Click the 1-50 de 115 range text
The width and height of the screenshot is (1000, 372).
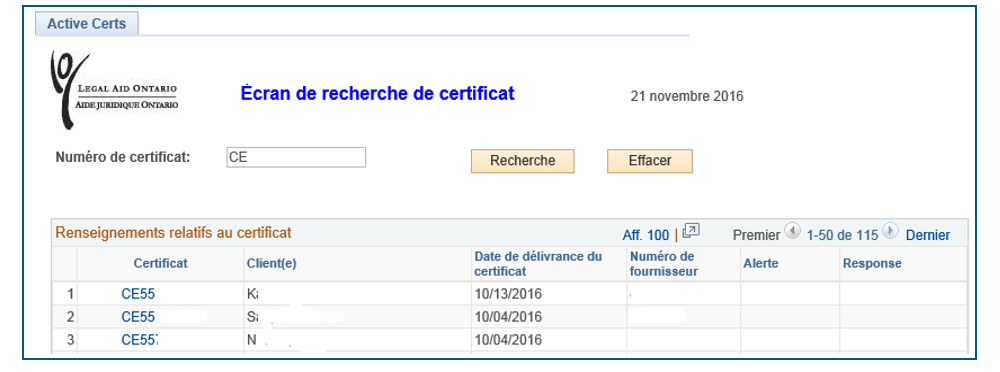coord(842,235)
